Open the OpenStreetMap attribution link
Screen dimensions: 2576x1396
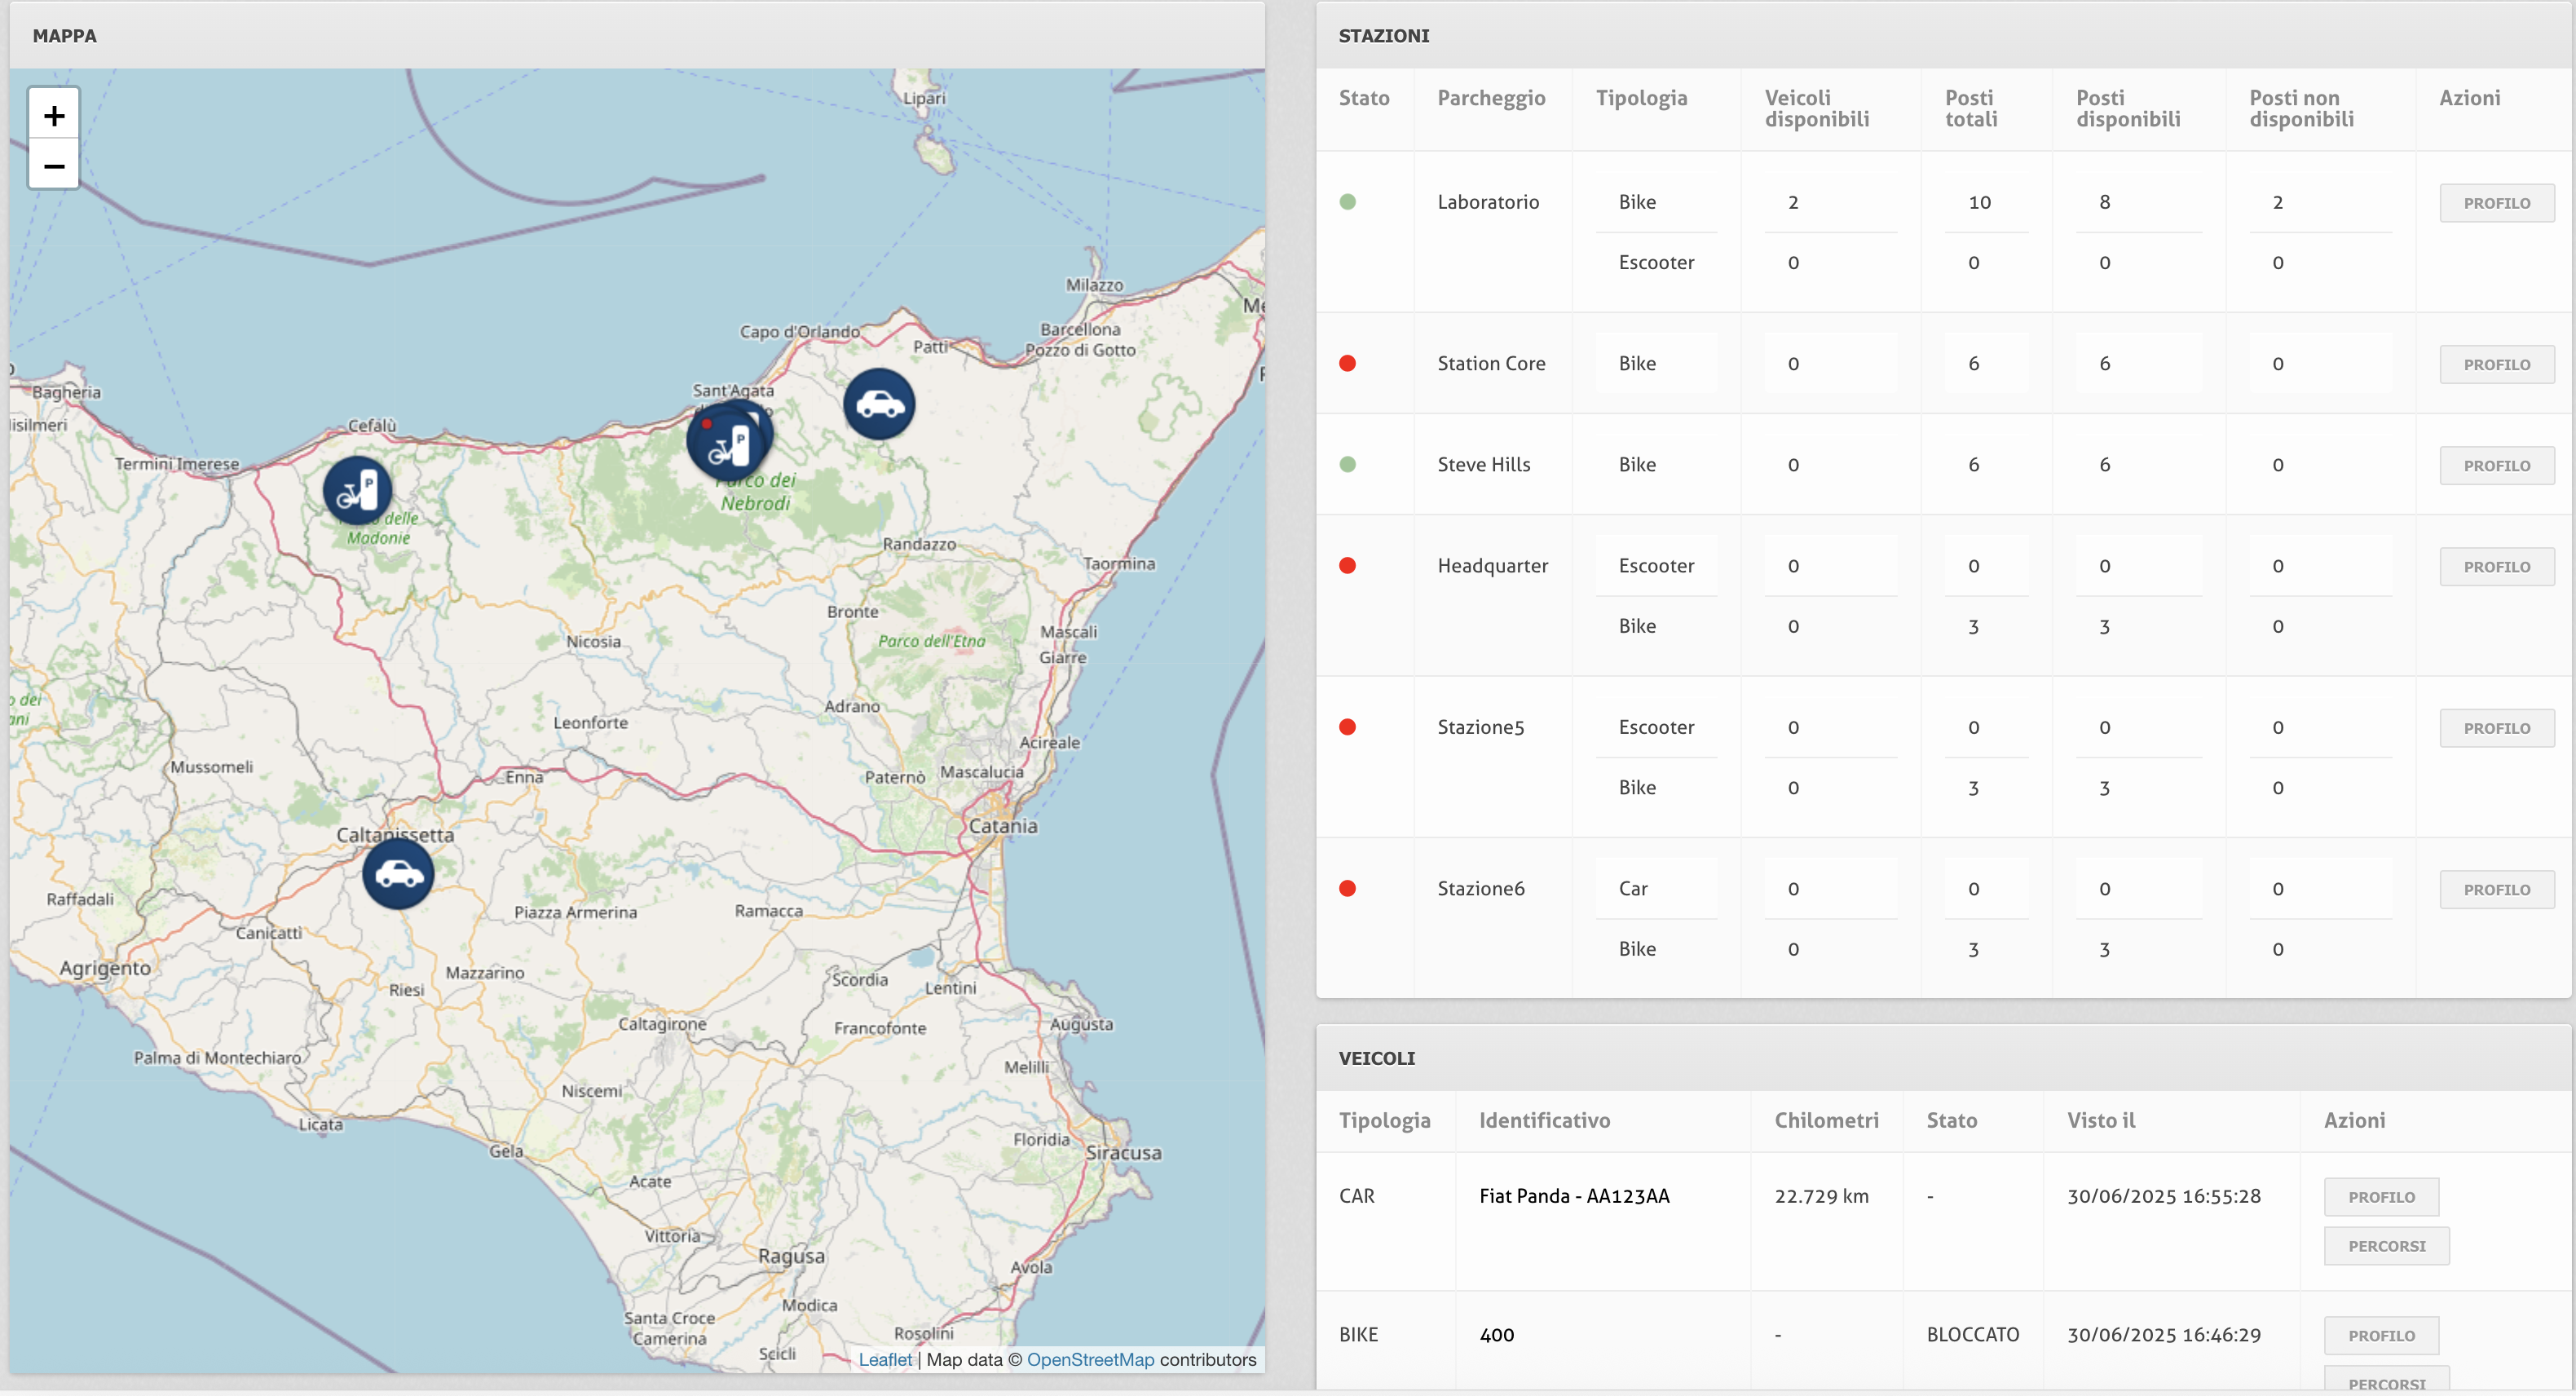click(x=1090, y=1359)
